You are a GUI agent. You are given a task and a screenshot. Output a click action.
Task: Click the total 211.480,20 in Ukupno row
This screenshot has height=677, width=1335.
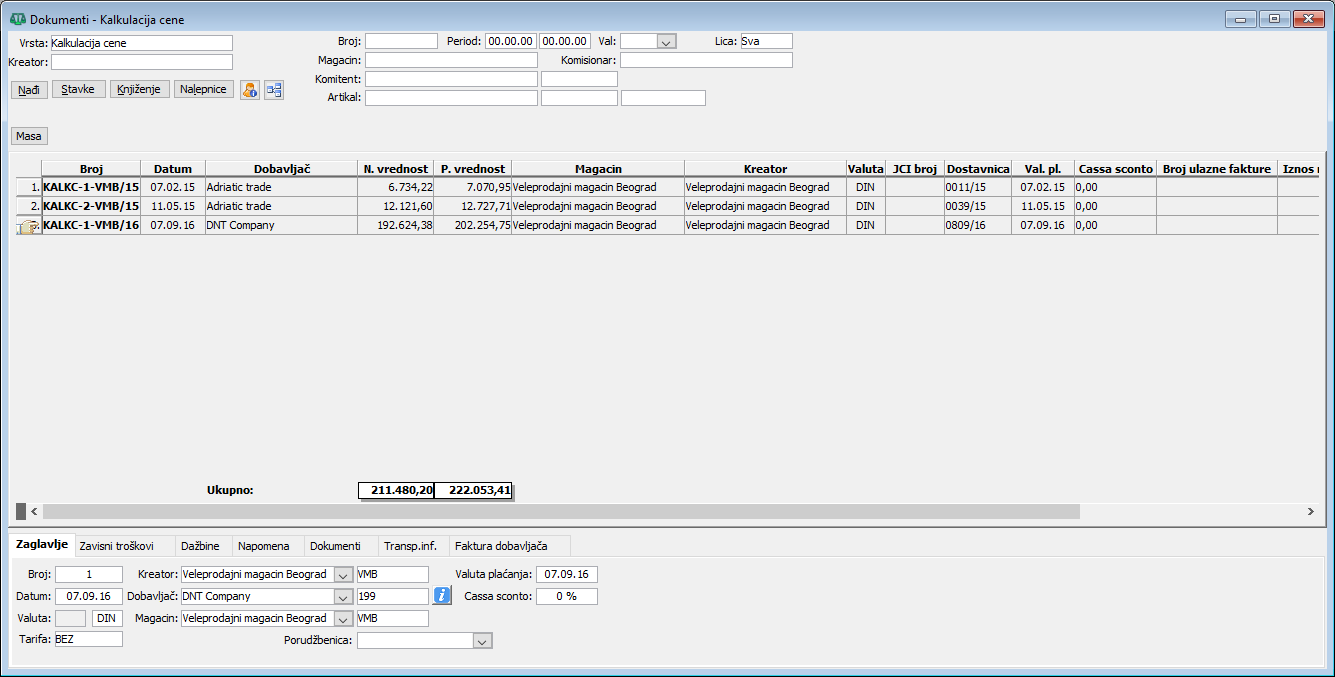click(396, 491)
